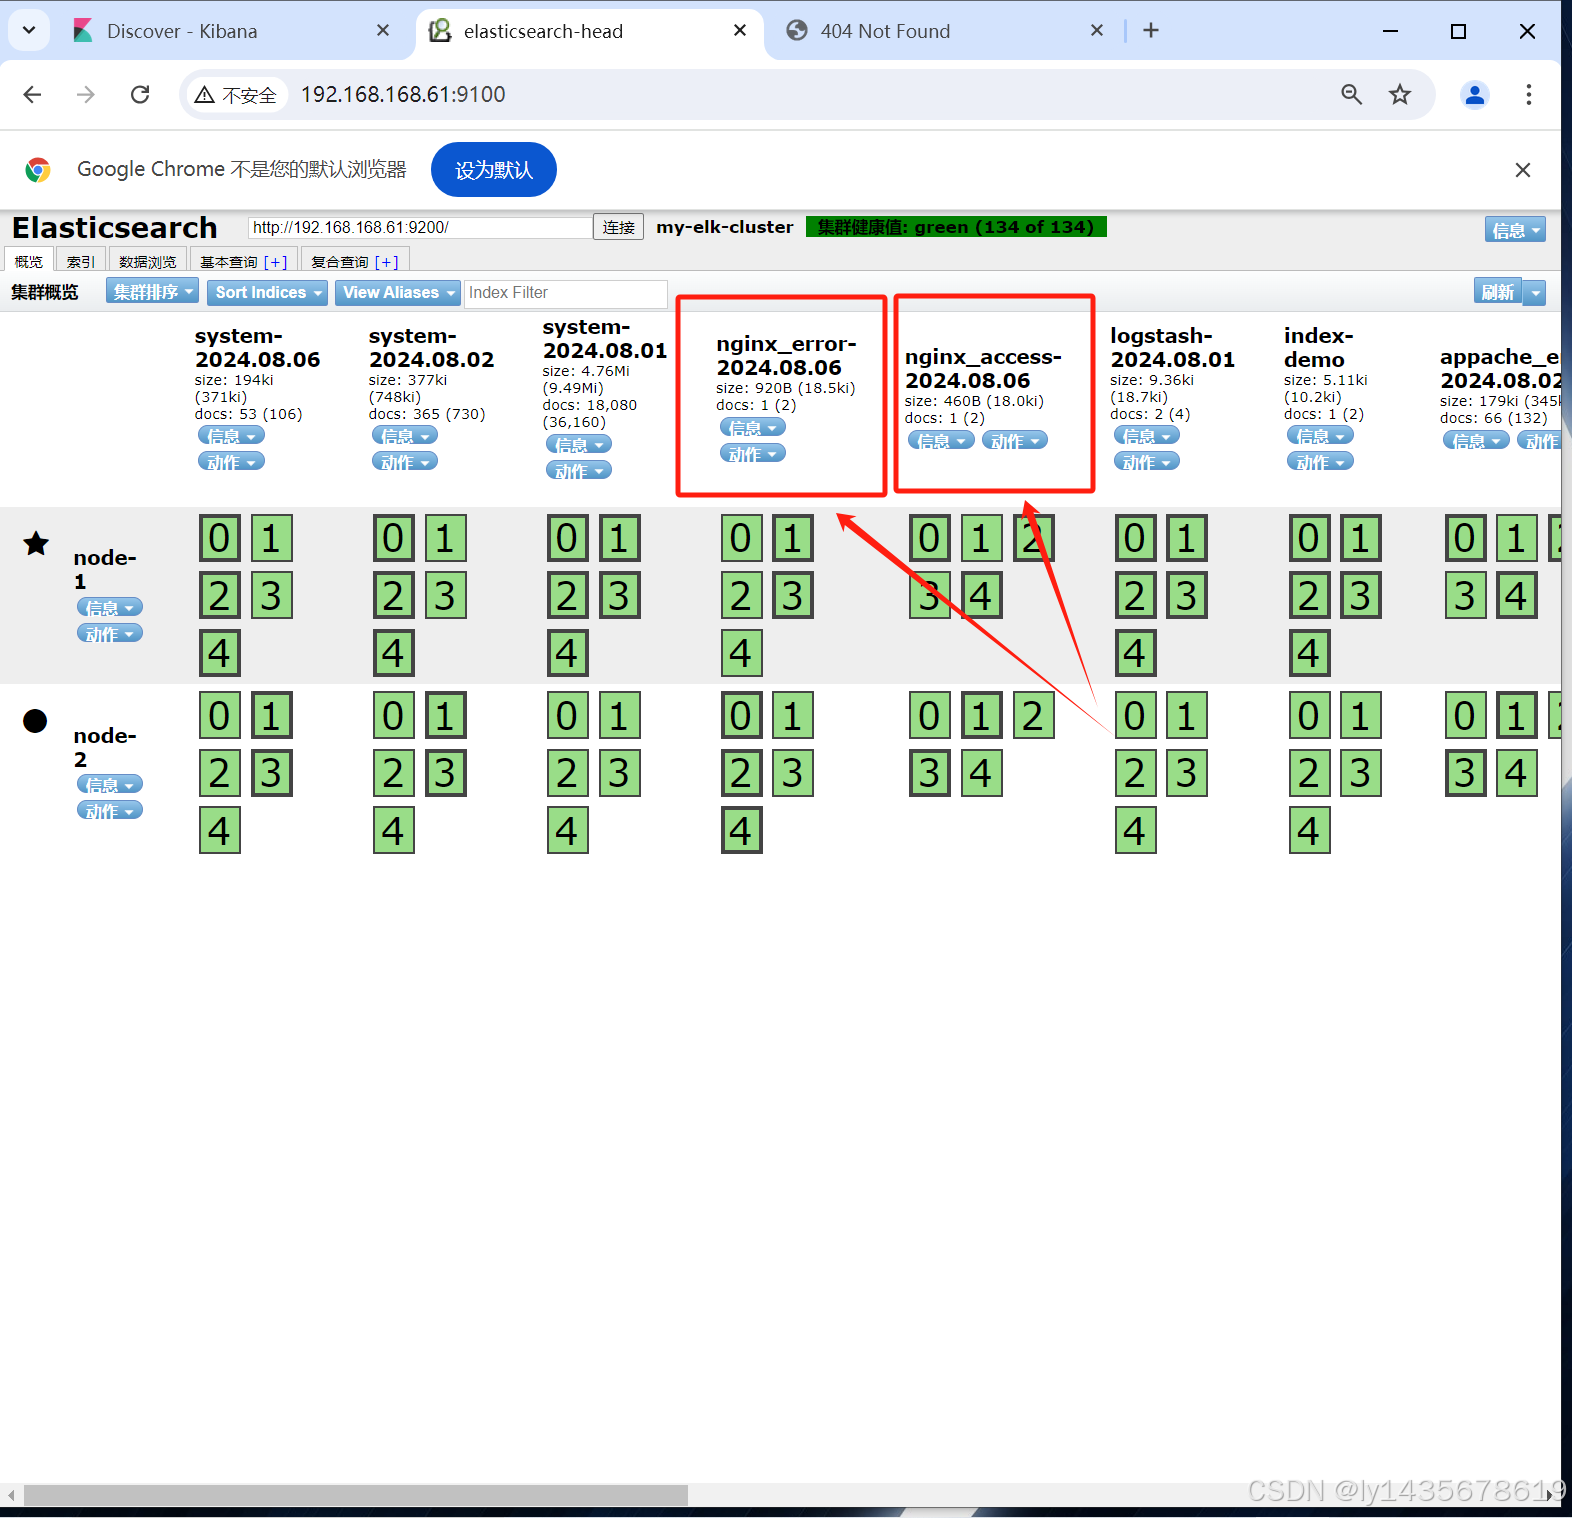
Task: Click the Elasticsearch title heading
Action: pyautogui.click(x=114, y=228)
